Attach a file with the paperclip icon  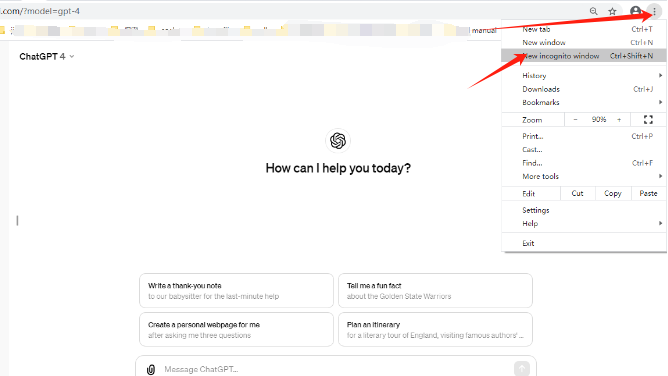(151, 369)
